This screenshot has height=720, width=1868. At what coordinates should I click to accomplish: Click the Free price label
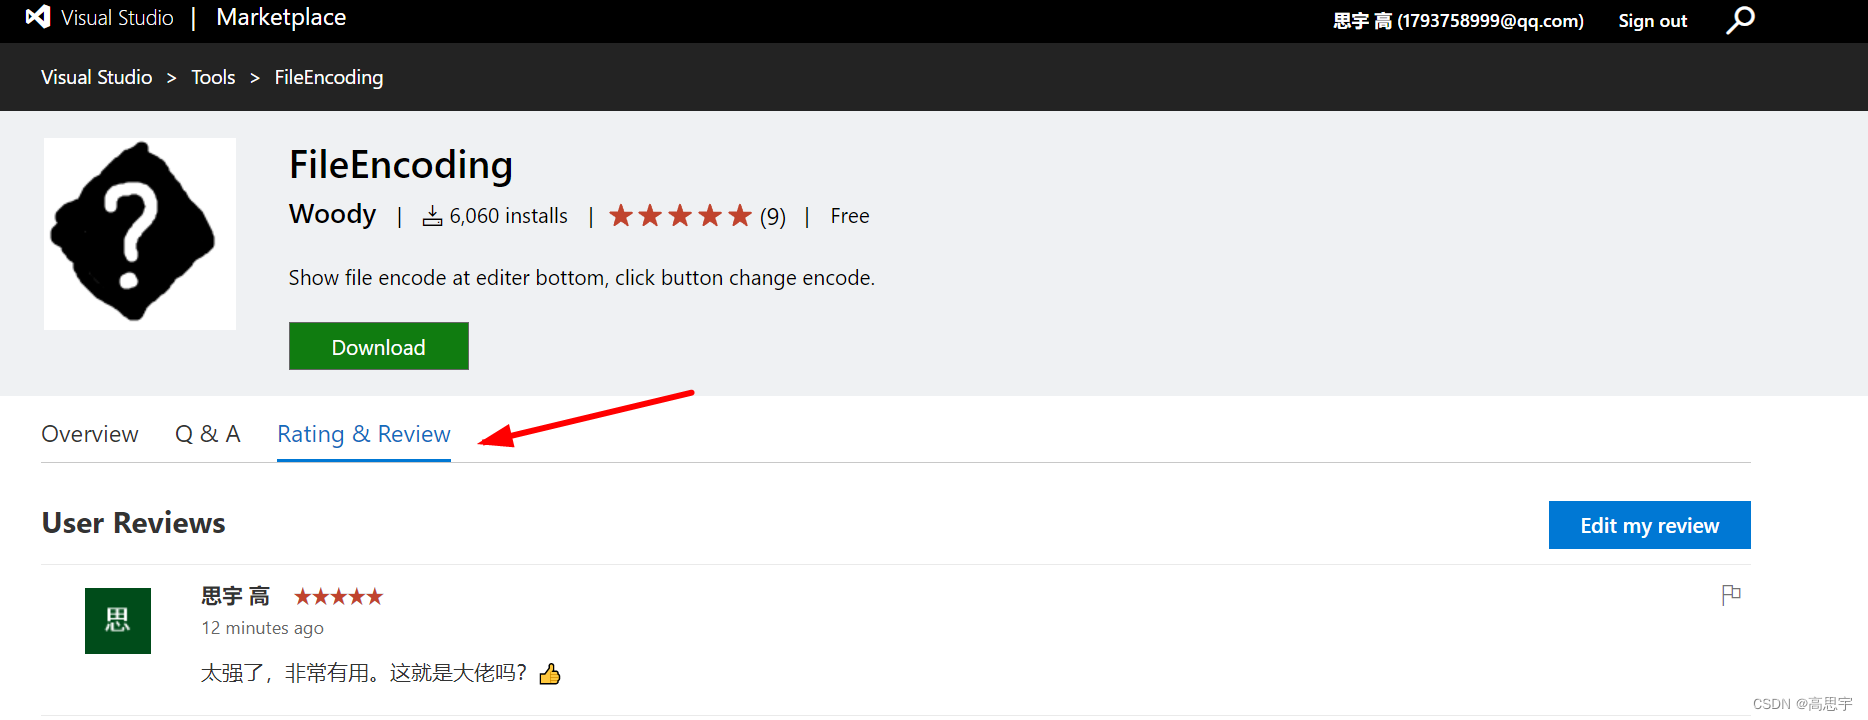(x=850, y=216)
